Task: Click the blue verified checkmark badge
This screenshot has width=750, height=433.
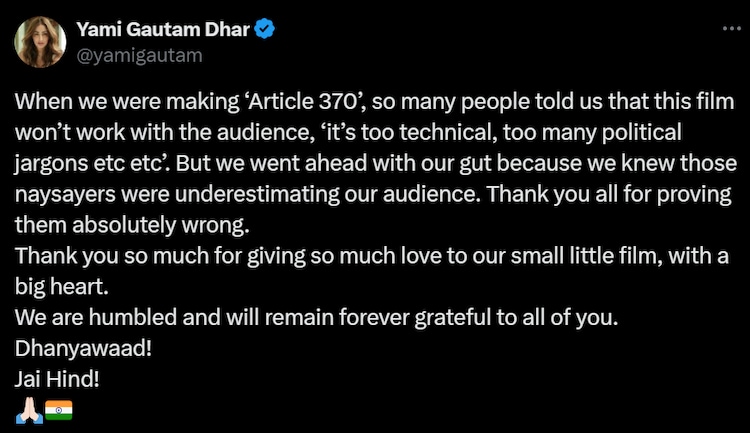Action: pyautogui.click(x=266, y=31)
